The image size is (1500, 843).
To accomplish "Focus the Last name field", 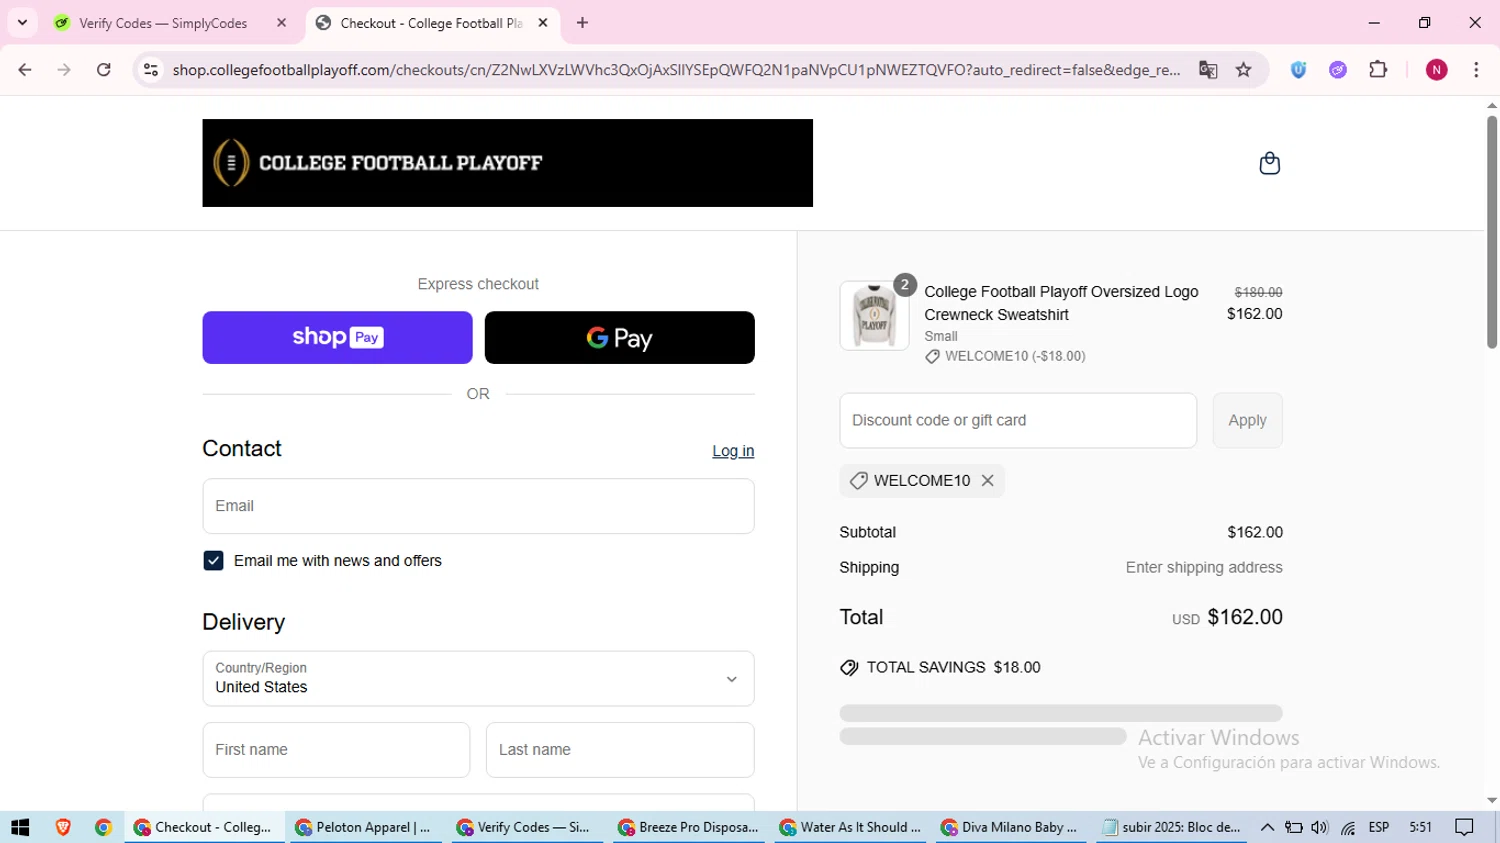I will pyautogui.click(x=620, y=750).
